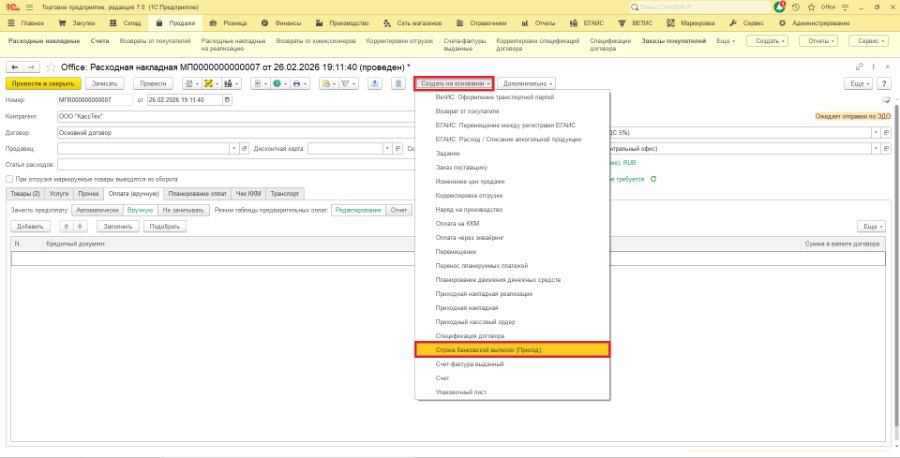Open the 'Создать' dropdown in the section panel
The width and height of the screenshot is (900, 458).
tap(767, 41)
